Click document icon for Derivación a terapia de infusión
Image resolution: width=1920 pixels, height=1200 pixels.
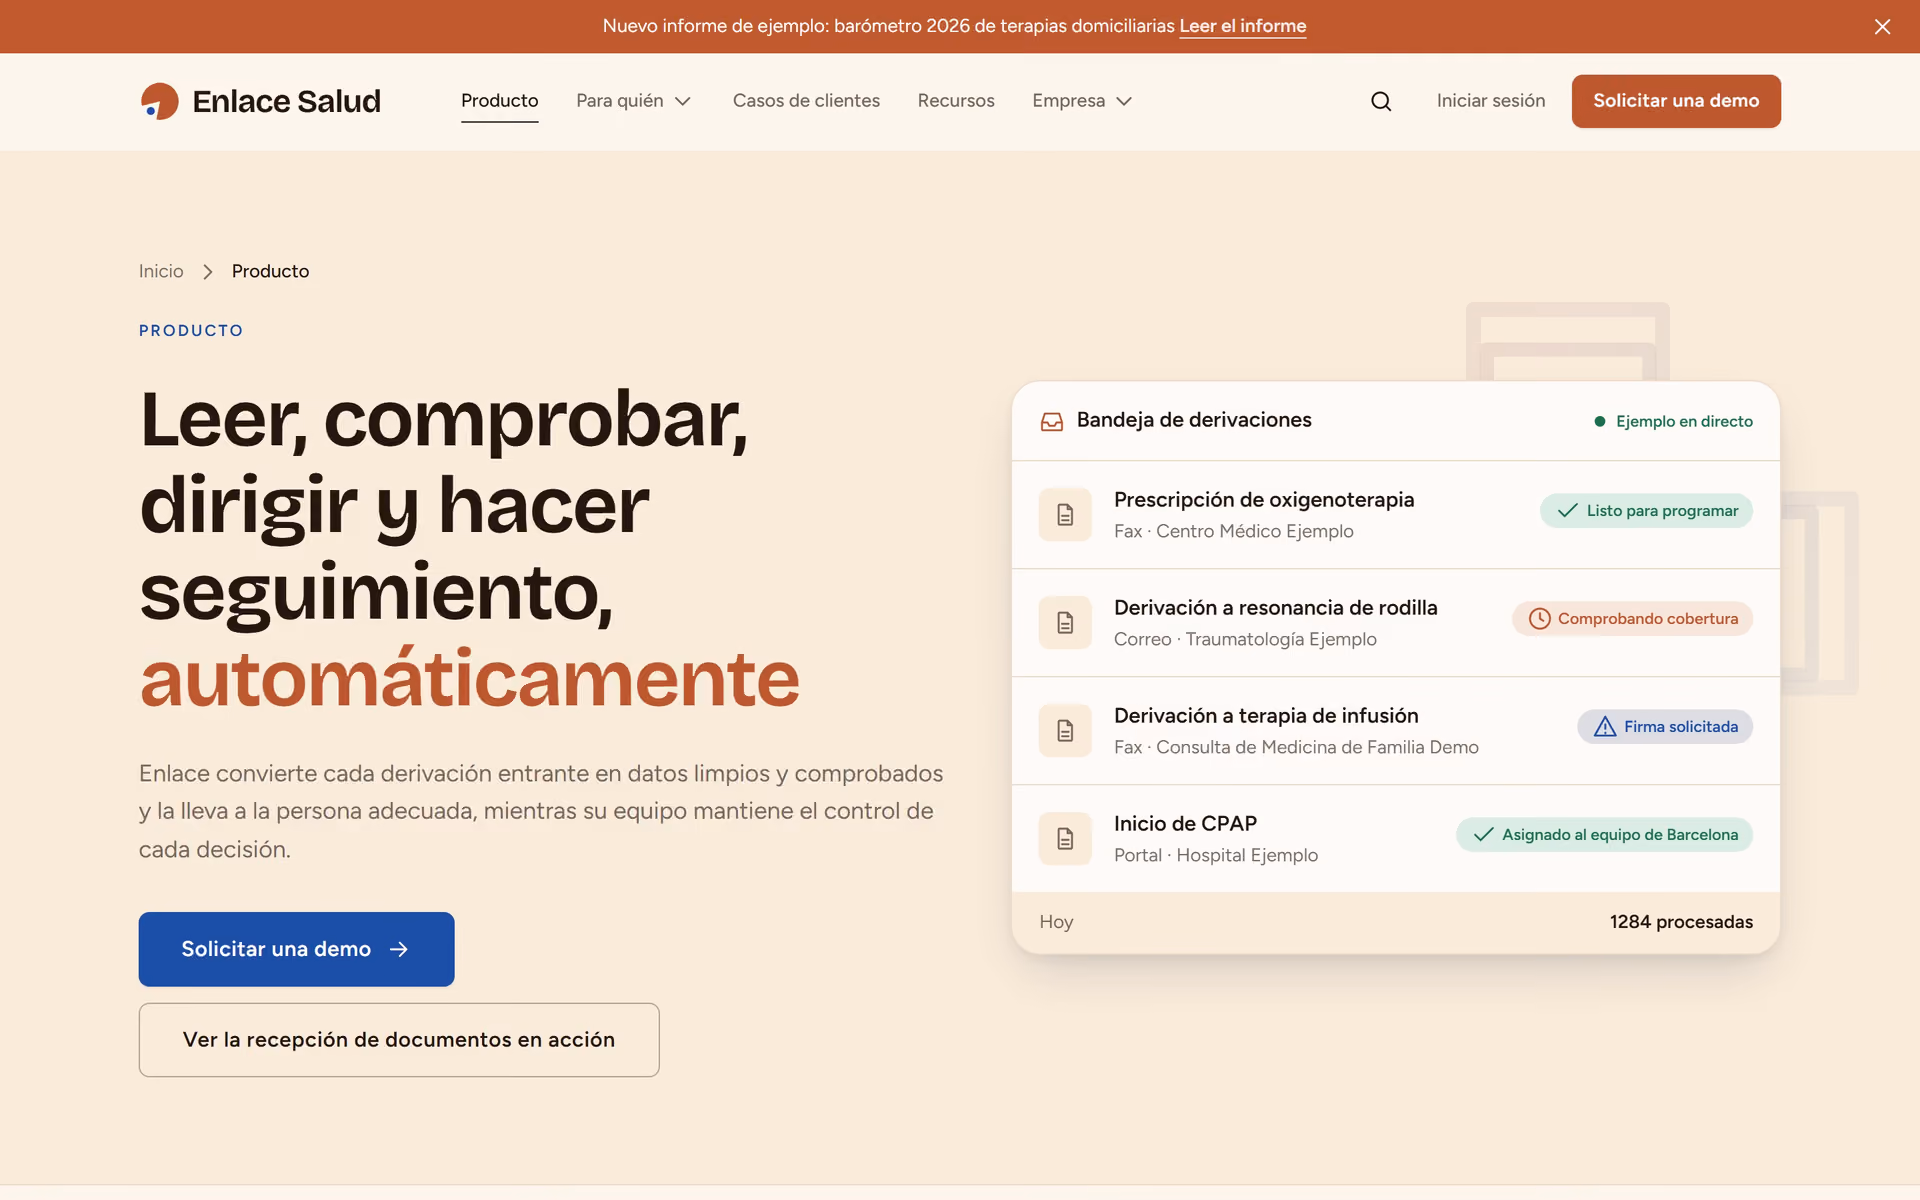pos(1065,731)
